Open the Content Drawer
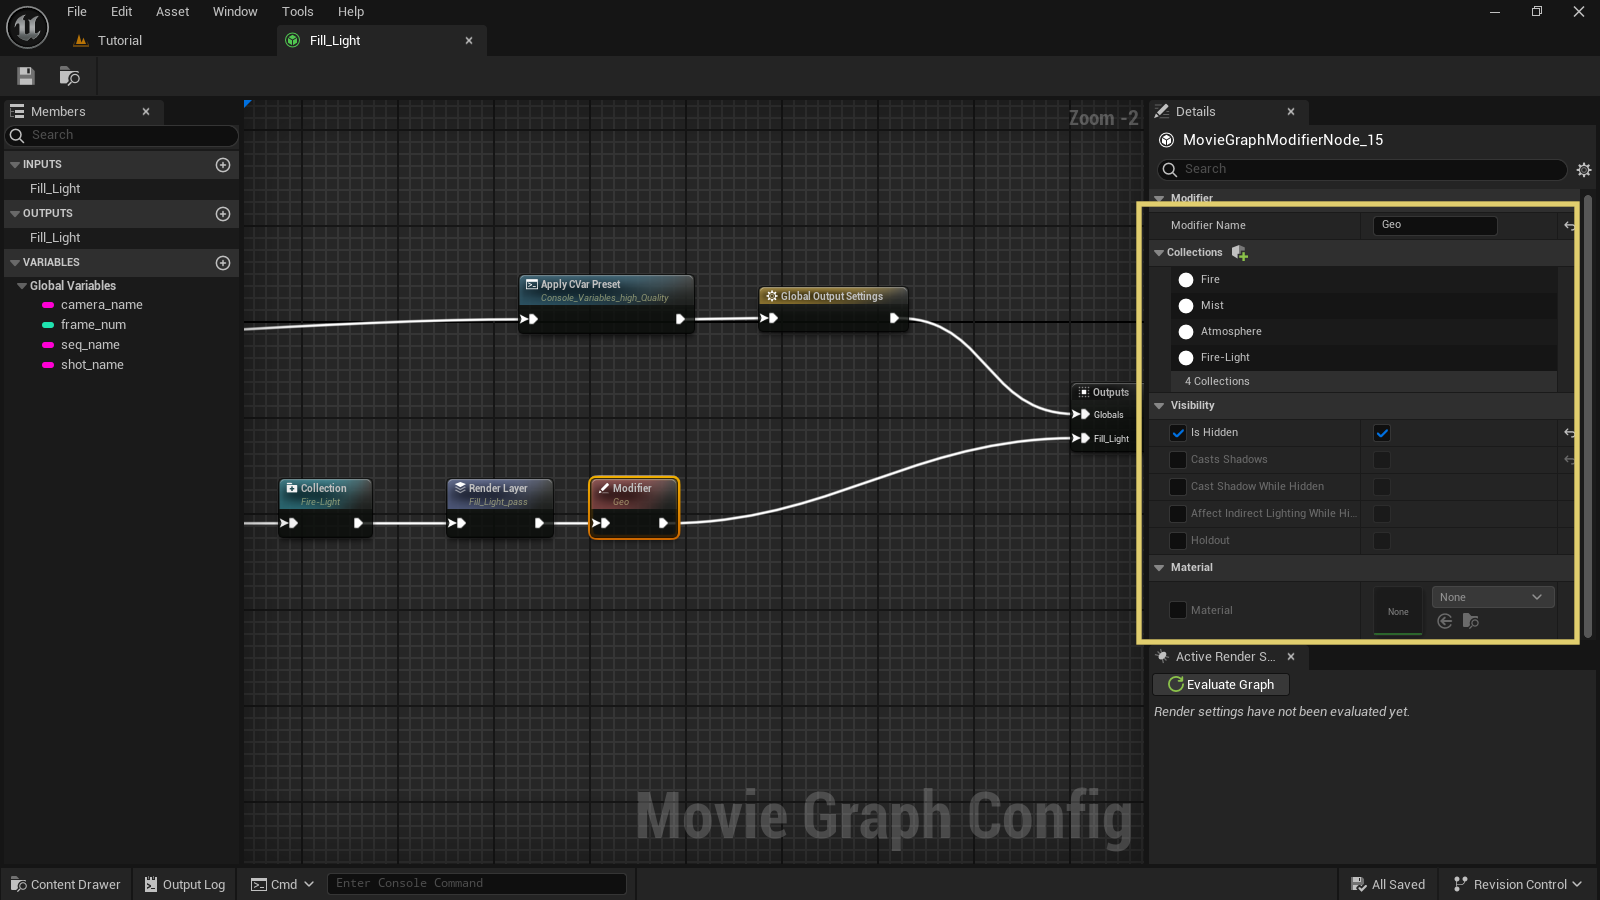1600x900 pixels. pyautogui.click(x=66, y=884)
